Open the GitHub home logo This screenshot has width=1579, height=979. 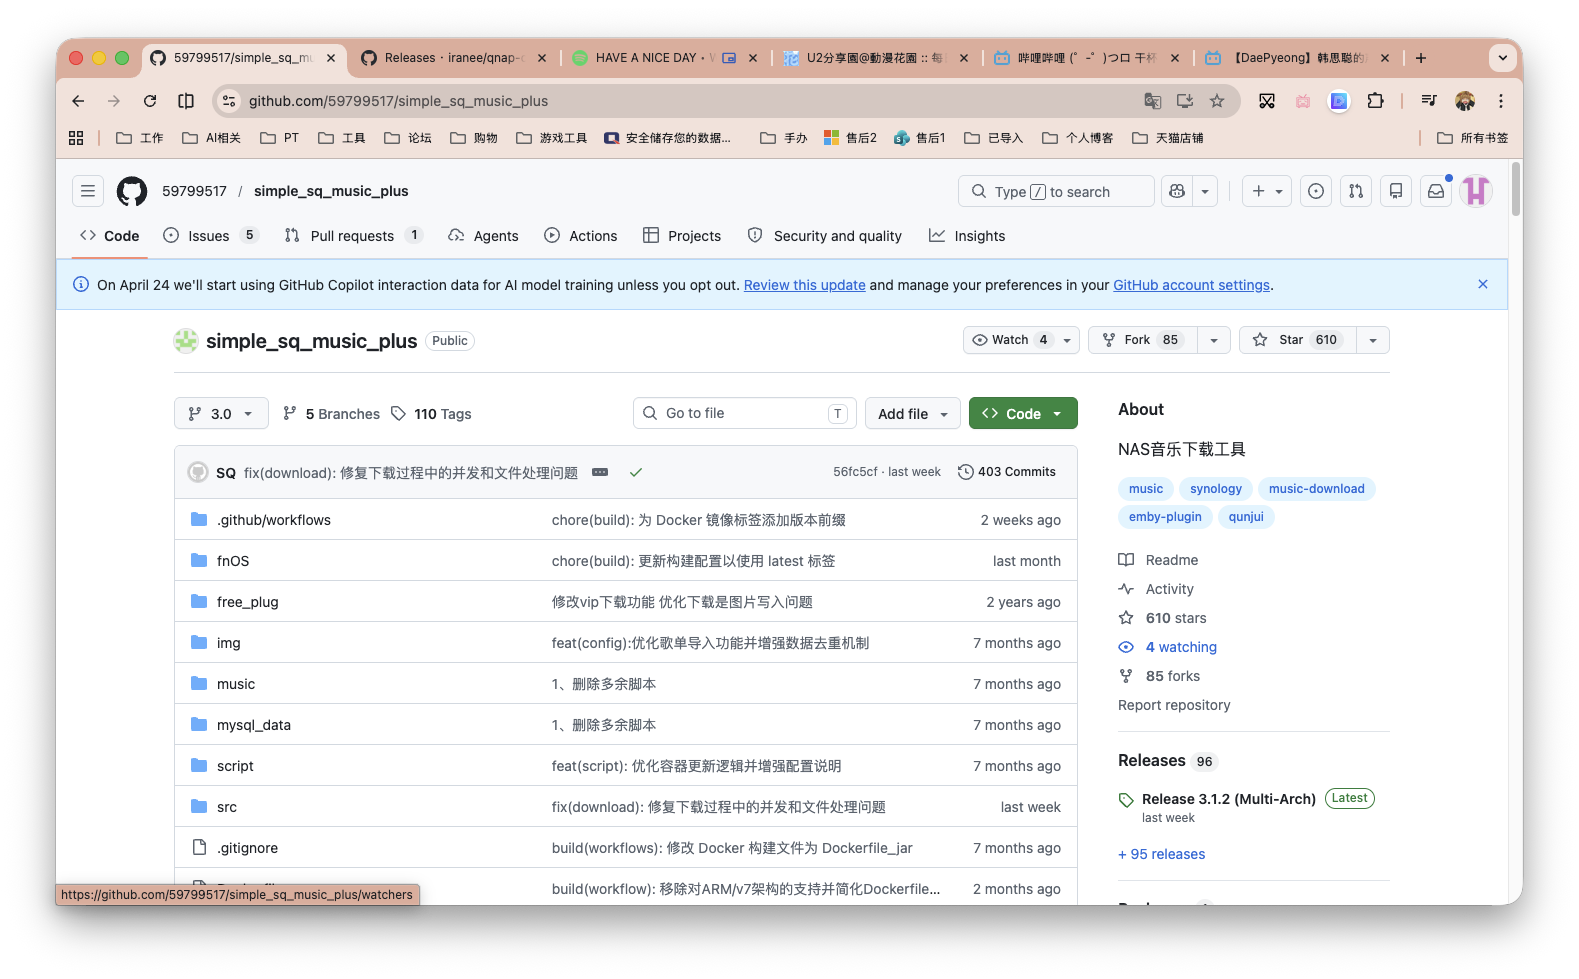point(132,191)
